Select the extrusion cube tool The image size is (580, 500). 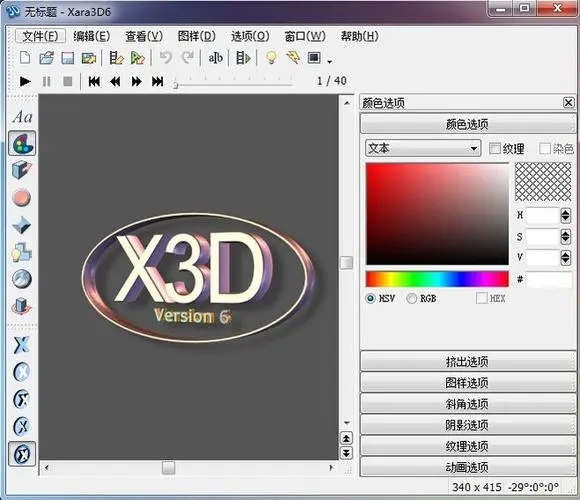coord(22,170)
